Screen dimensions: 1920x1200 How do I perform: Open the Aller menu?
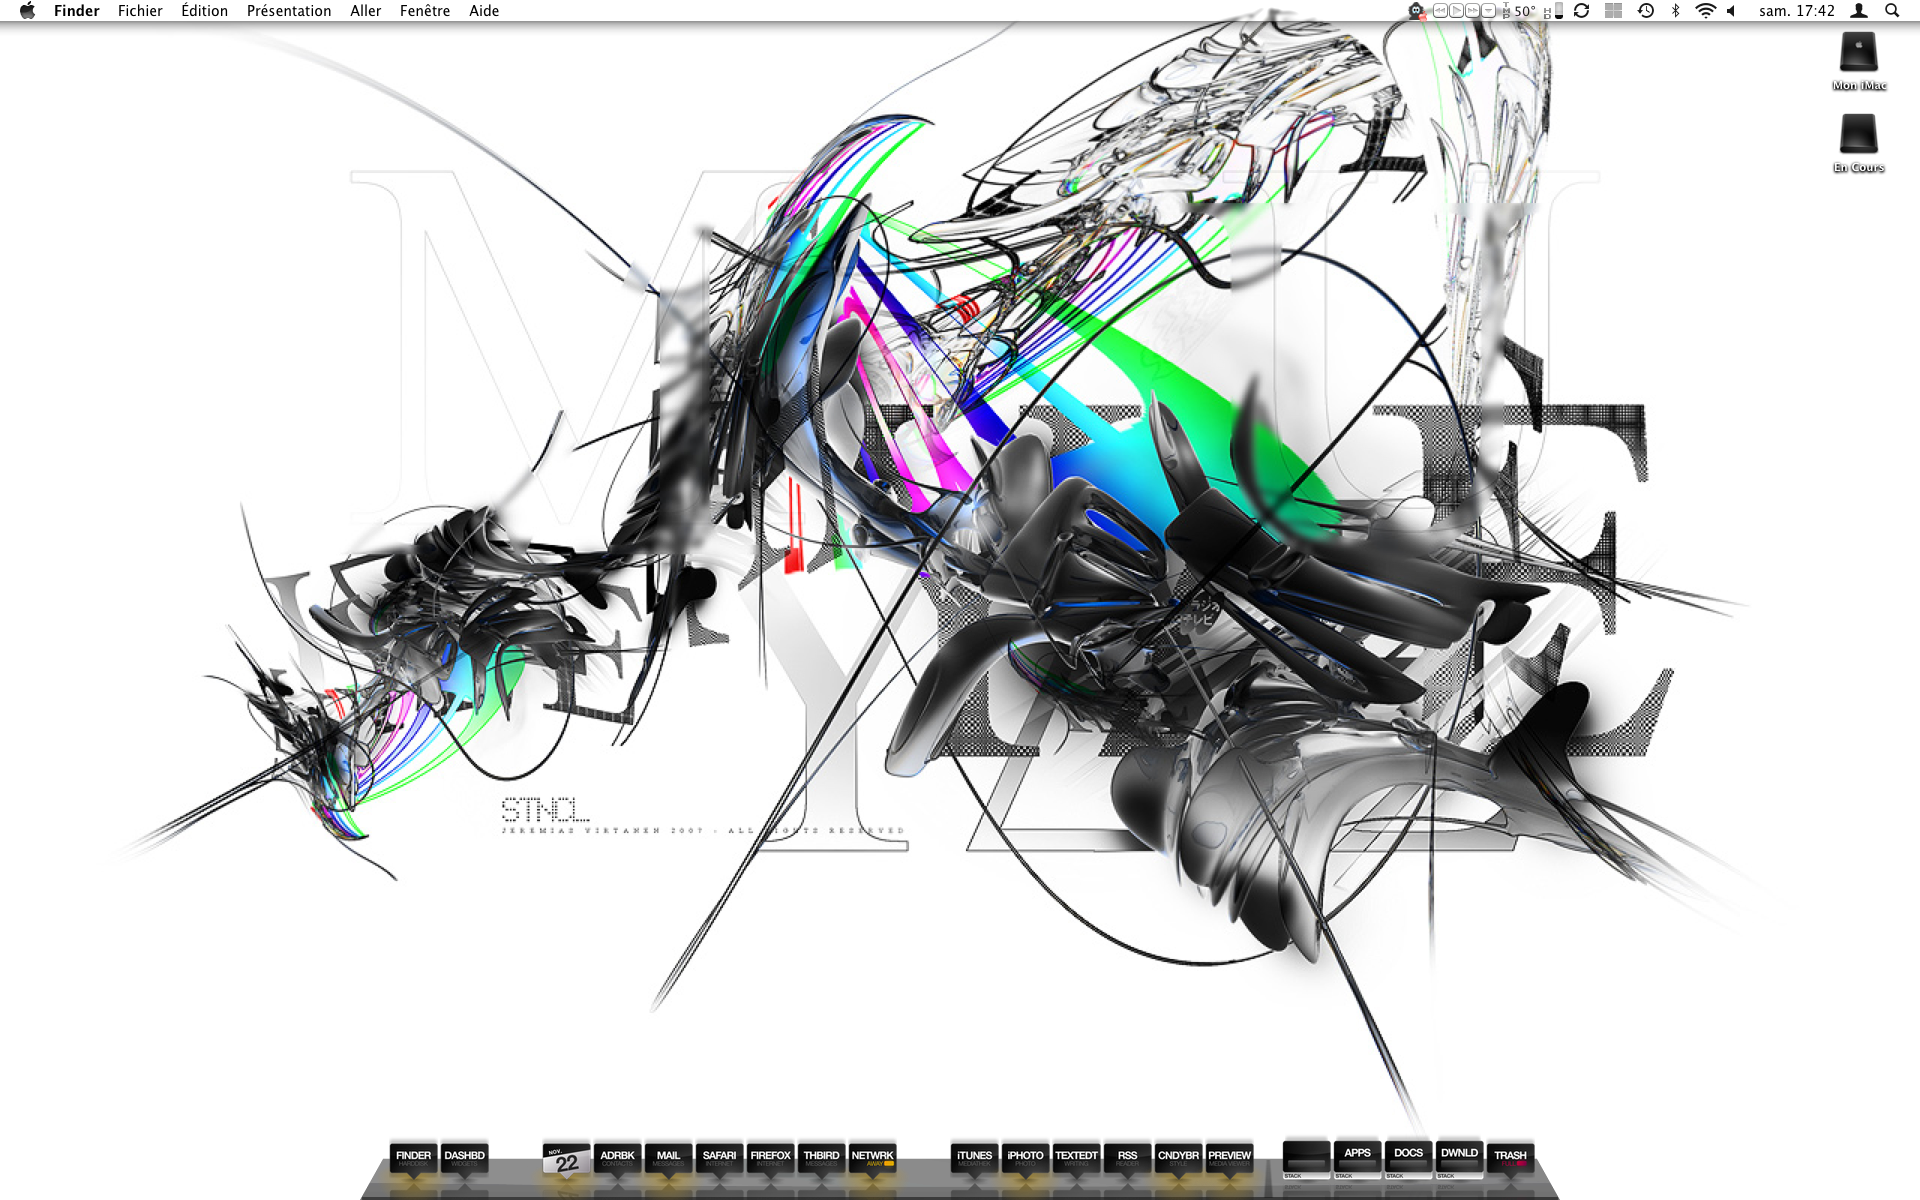365,11
